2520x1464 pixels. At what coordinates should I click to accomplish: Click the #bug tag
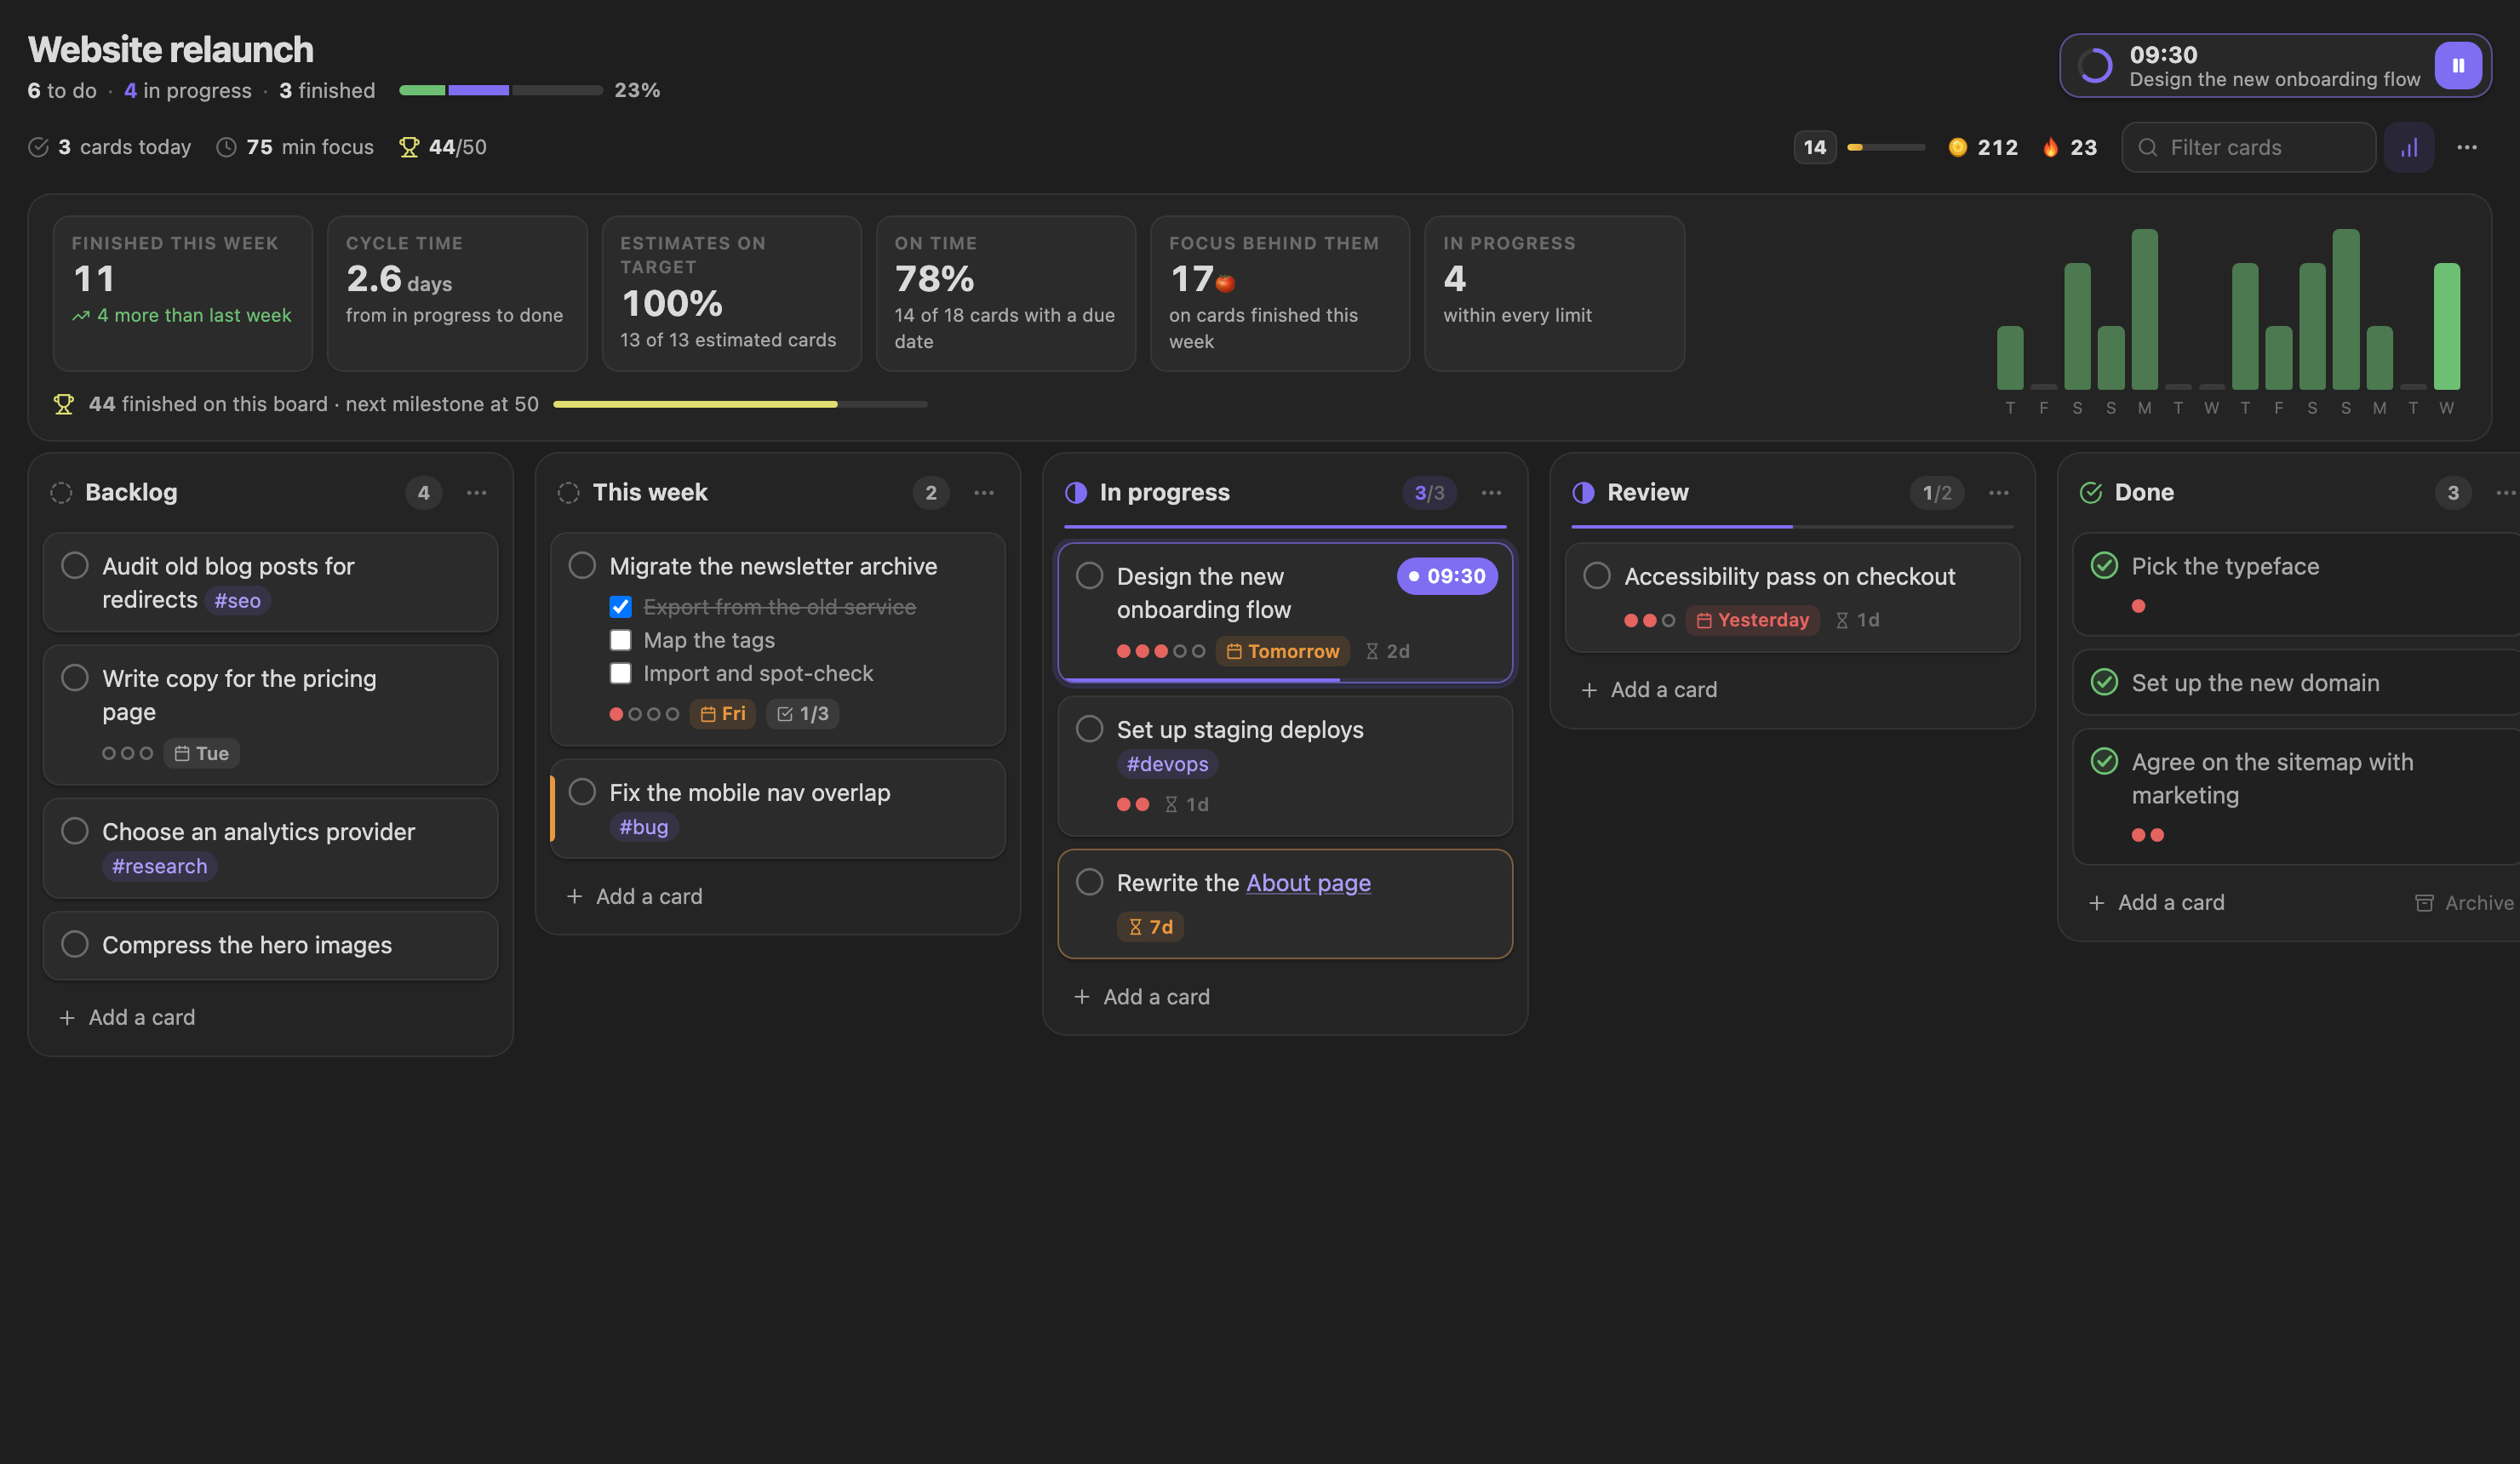click(x=644, y=827)
